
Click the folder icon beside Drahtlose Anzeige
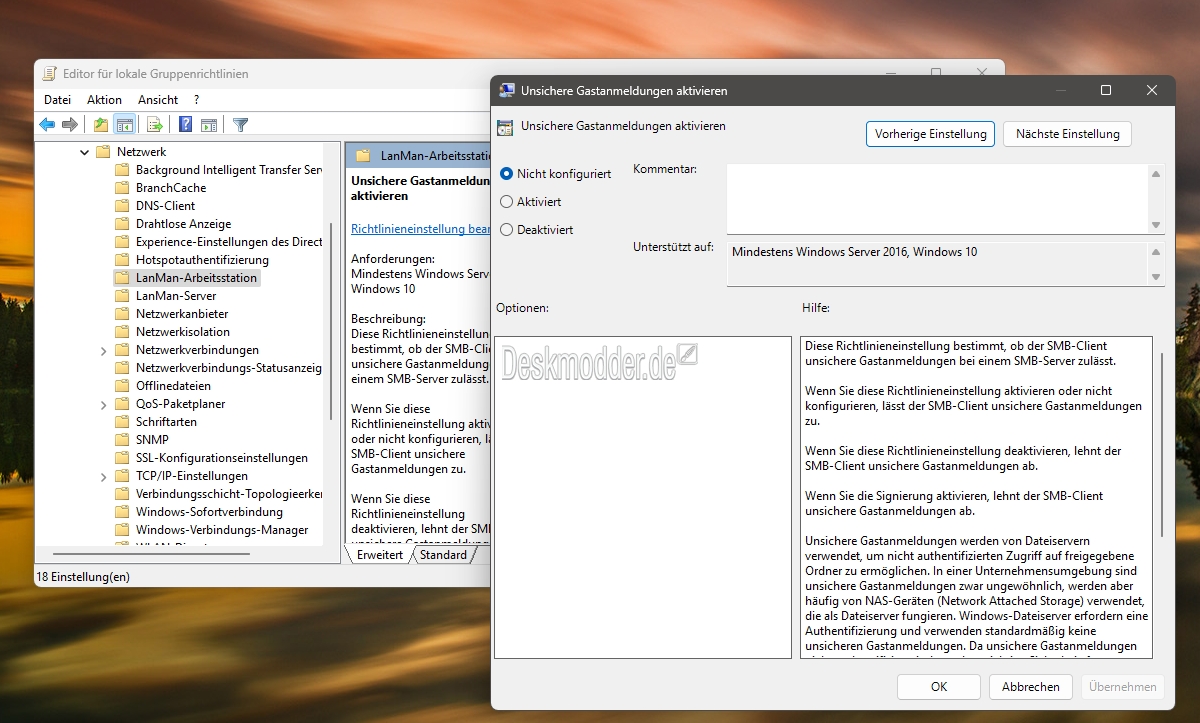(x=122, y=224)
